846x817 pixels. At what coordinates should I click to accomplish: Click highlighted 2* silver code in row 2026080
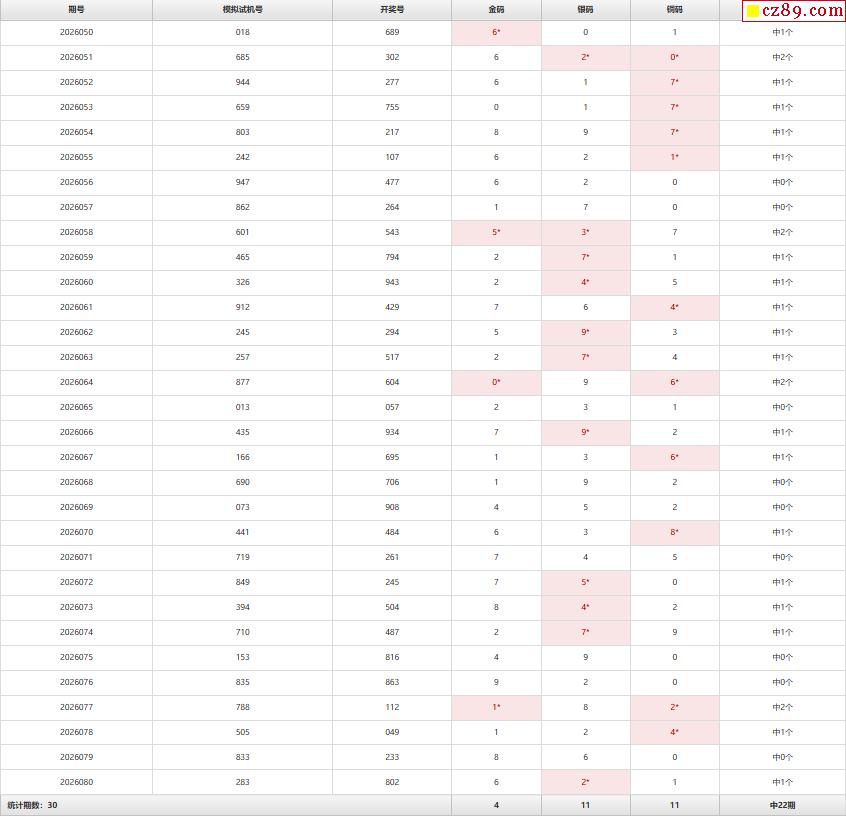click(586, 782)
